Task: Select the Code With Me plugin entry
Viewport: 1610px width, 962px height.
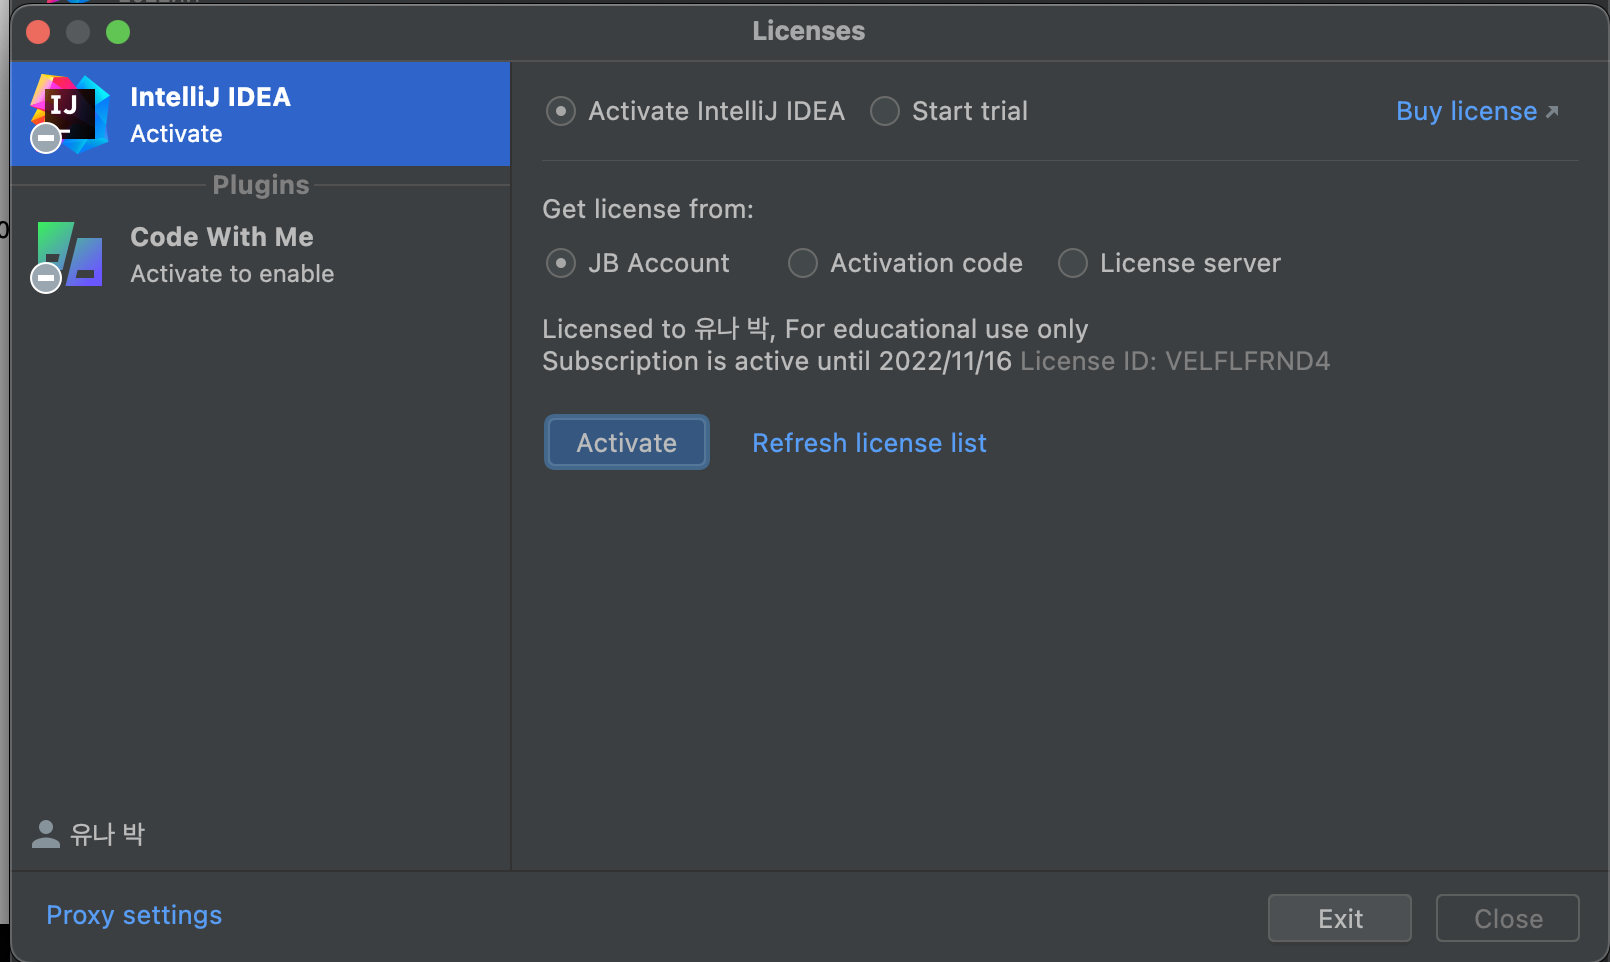Action: click(260, 255)
